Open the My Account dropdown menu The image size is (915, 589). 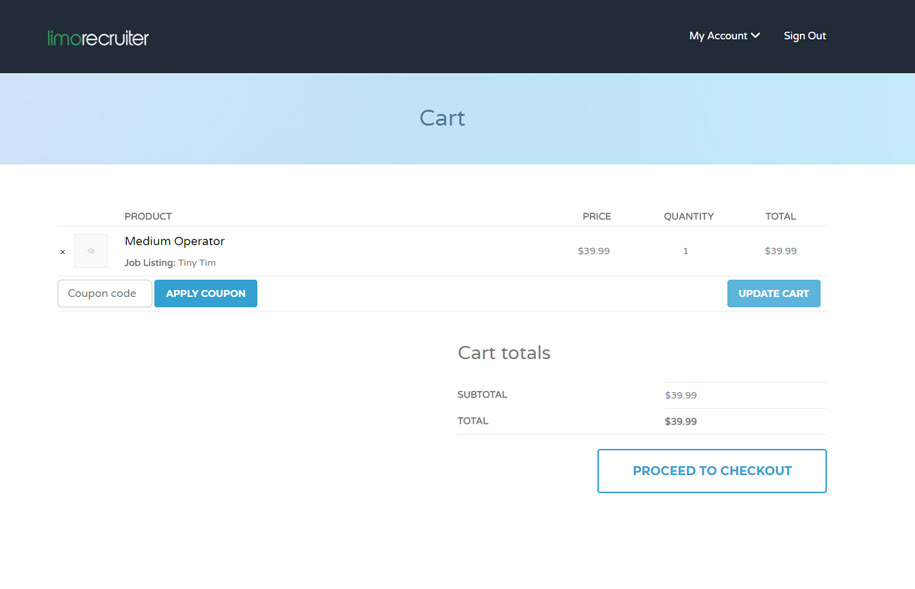724,36
